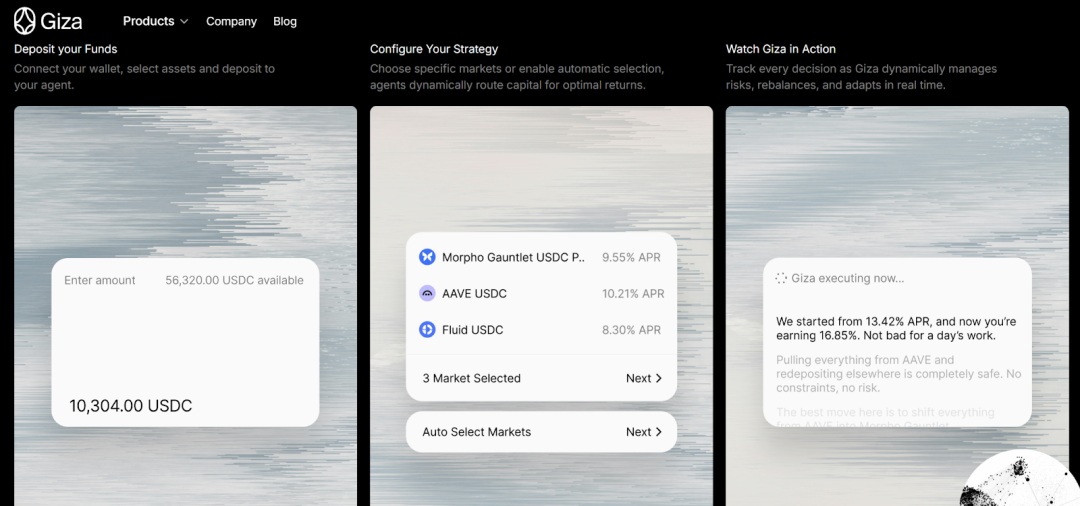Select the Morpho Gauntlet USDC market row
This screenshot has height=506, width=1080.
(540, 257)
